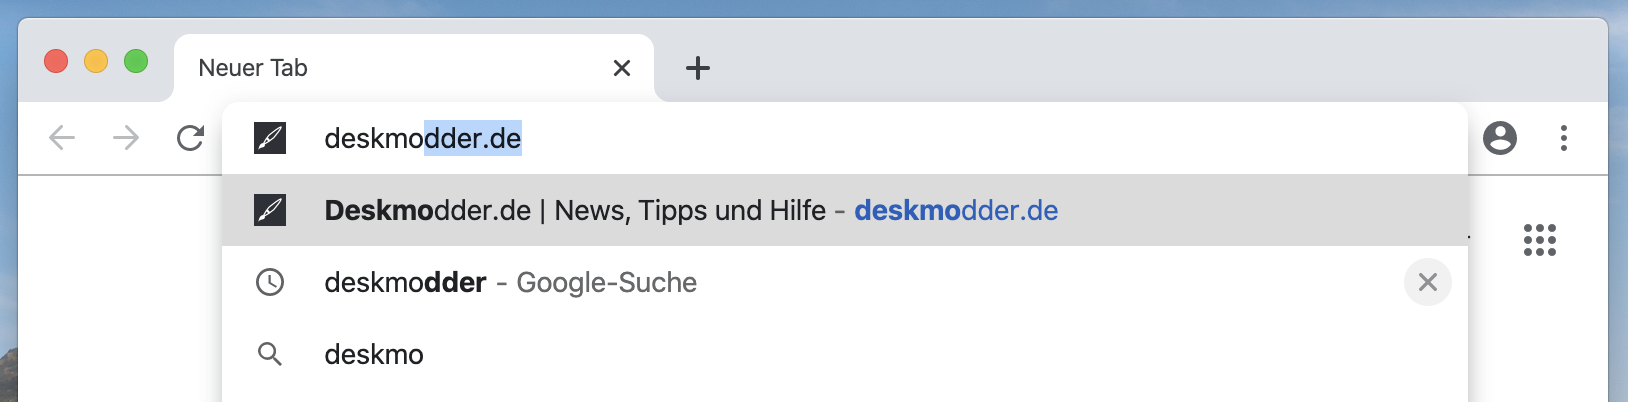Open the blue deskmodder.de URL link
1628x402 pixels.
956,210
